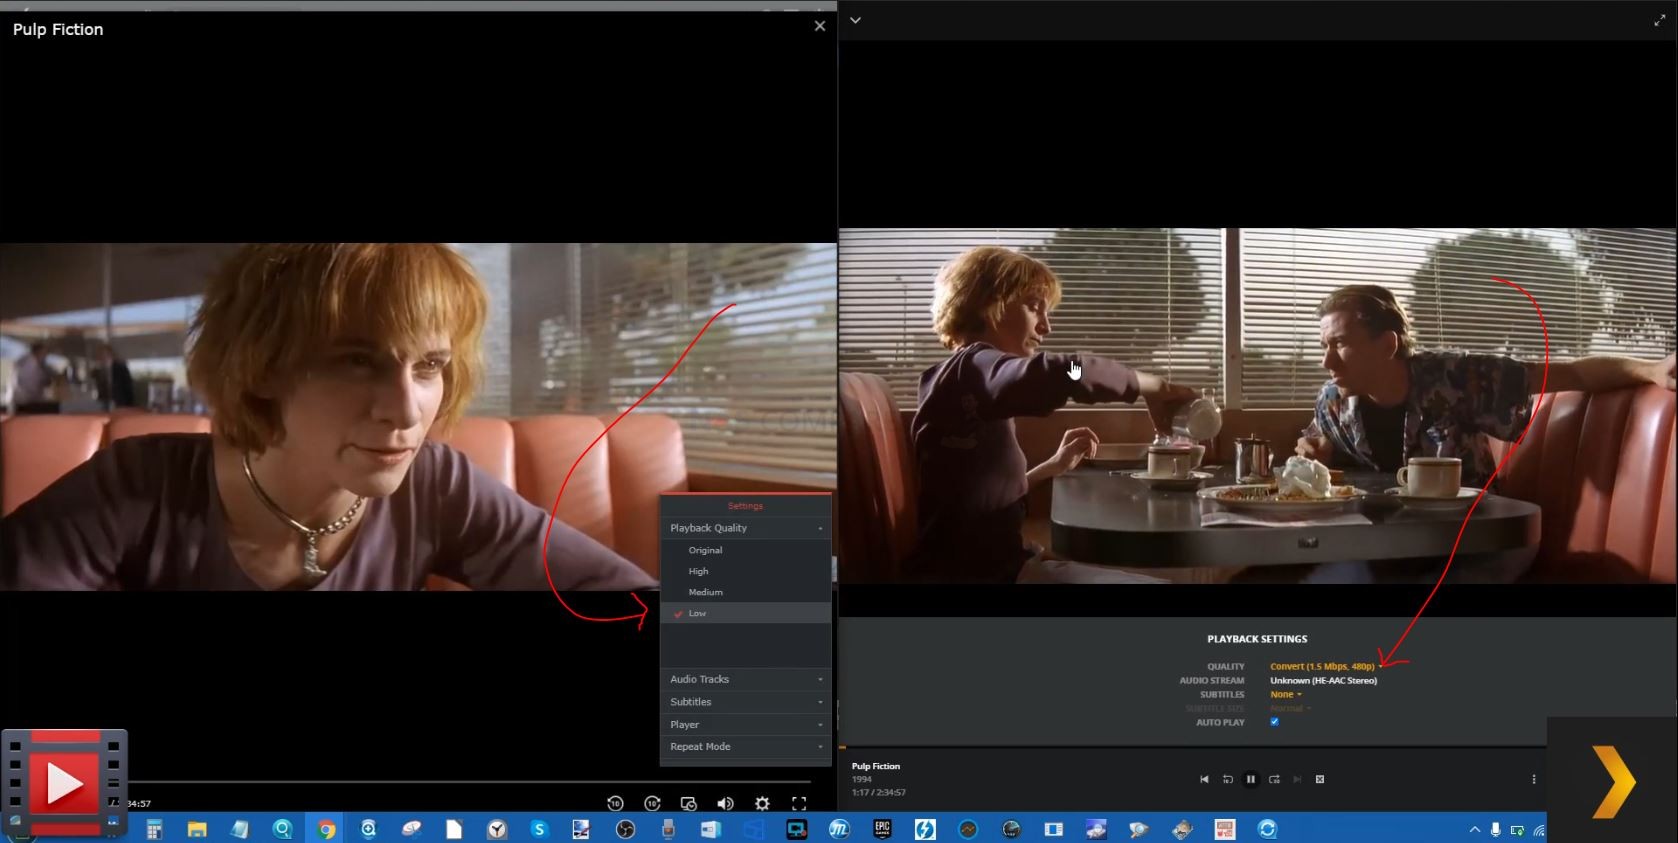
Task: Click the battery tray icon
Action: tap(1517, 829)
